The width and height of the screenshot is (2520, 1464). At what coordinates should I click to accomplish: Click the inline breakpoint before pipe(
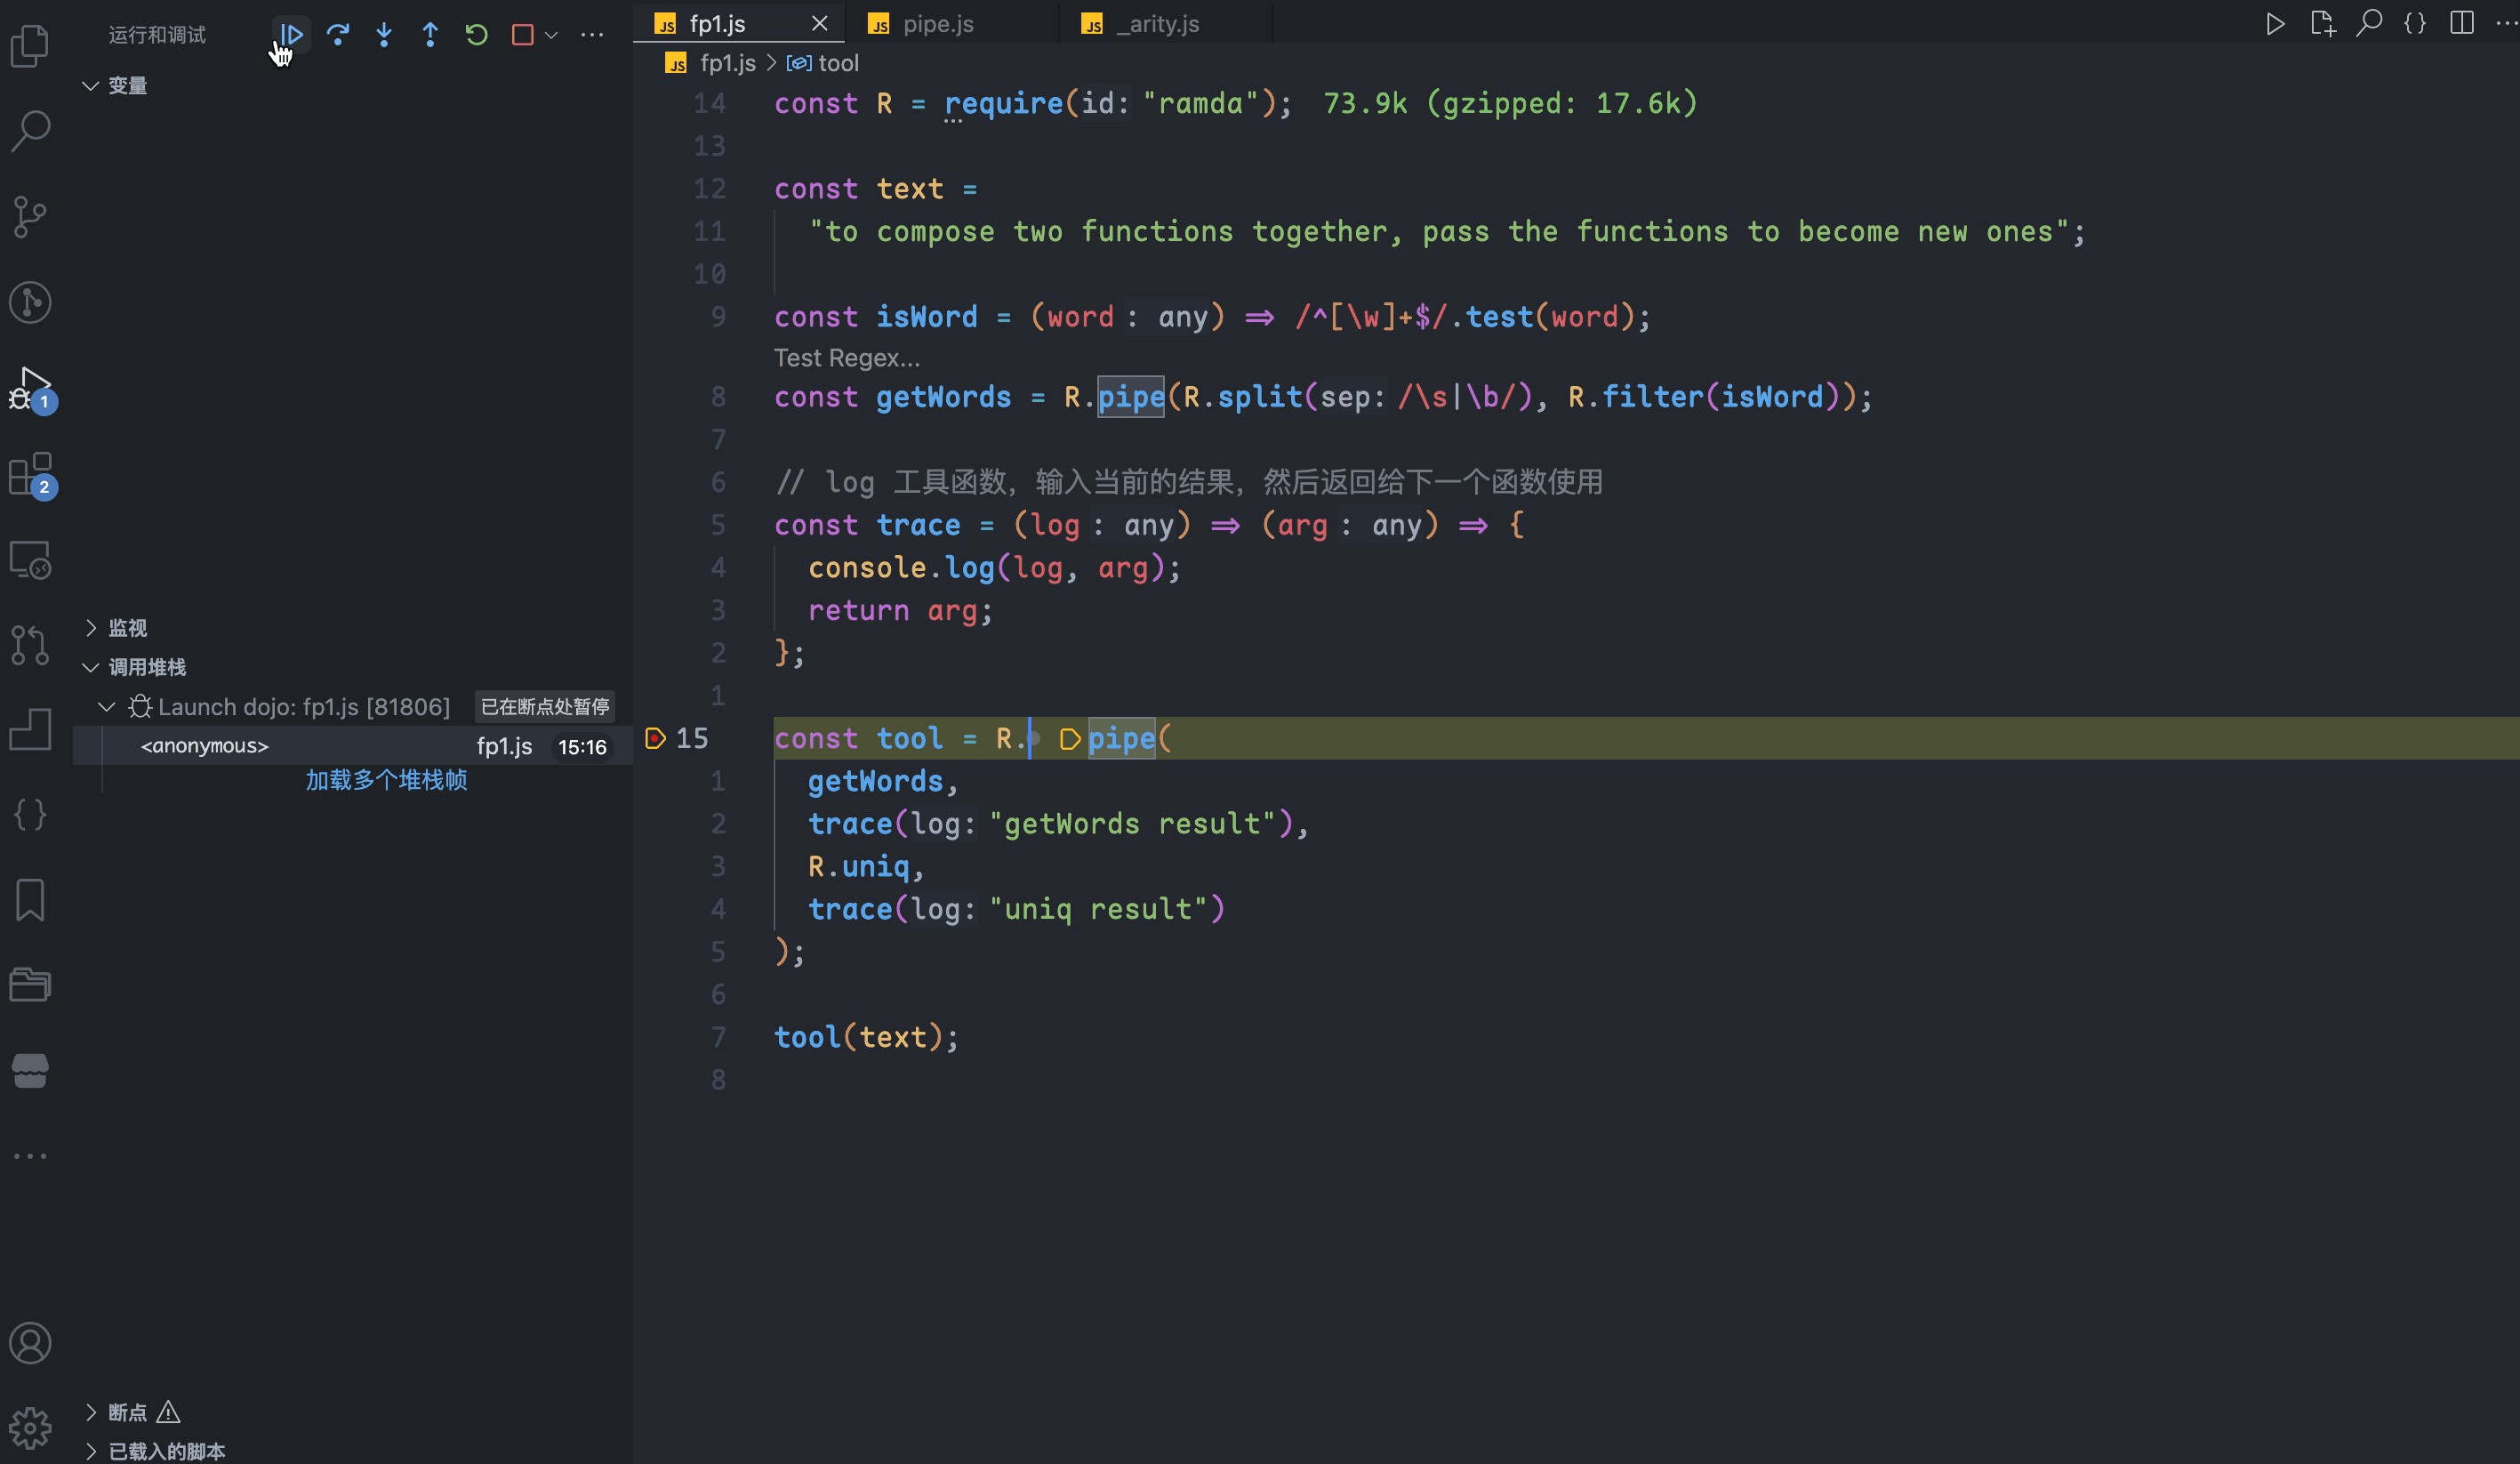click(x=1069, y=739)
